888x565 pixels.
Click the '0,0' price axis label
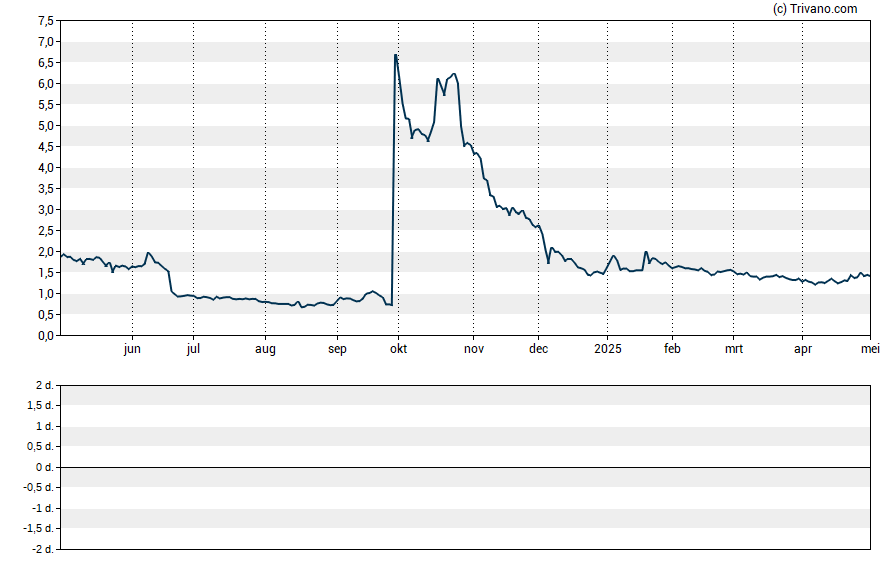click(x=46, y=336)
